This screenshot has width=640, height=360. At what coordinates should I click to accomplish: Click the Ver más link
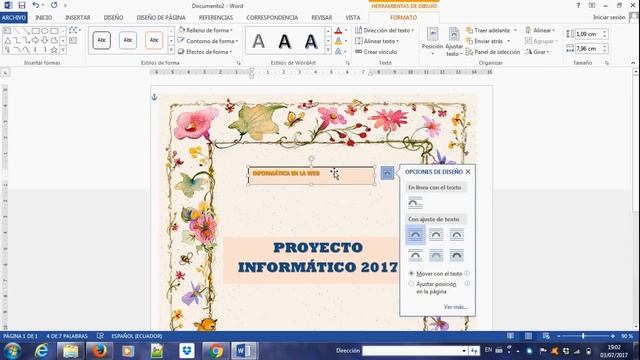(x=456, y=307)
